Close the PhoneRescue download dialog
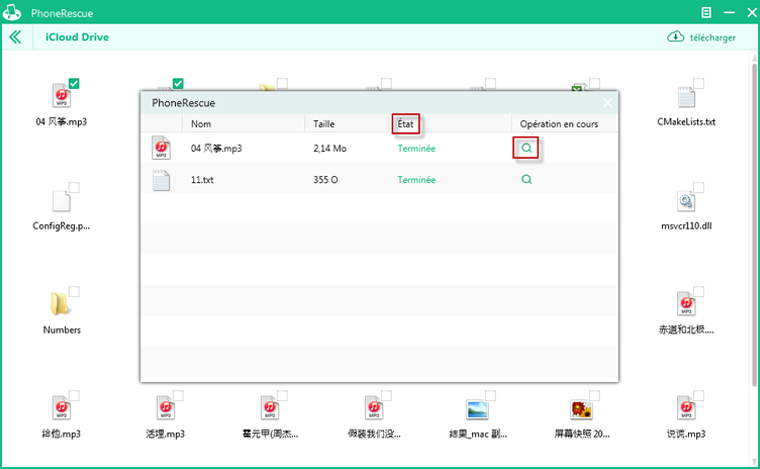Image resolution: width=760 pixels, height=469 pixels. click(607, 103)
